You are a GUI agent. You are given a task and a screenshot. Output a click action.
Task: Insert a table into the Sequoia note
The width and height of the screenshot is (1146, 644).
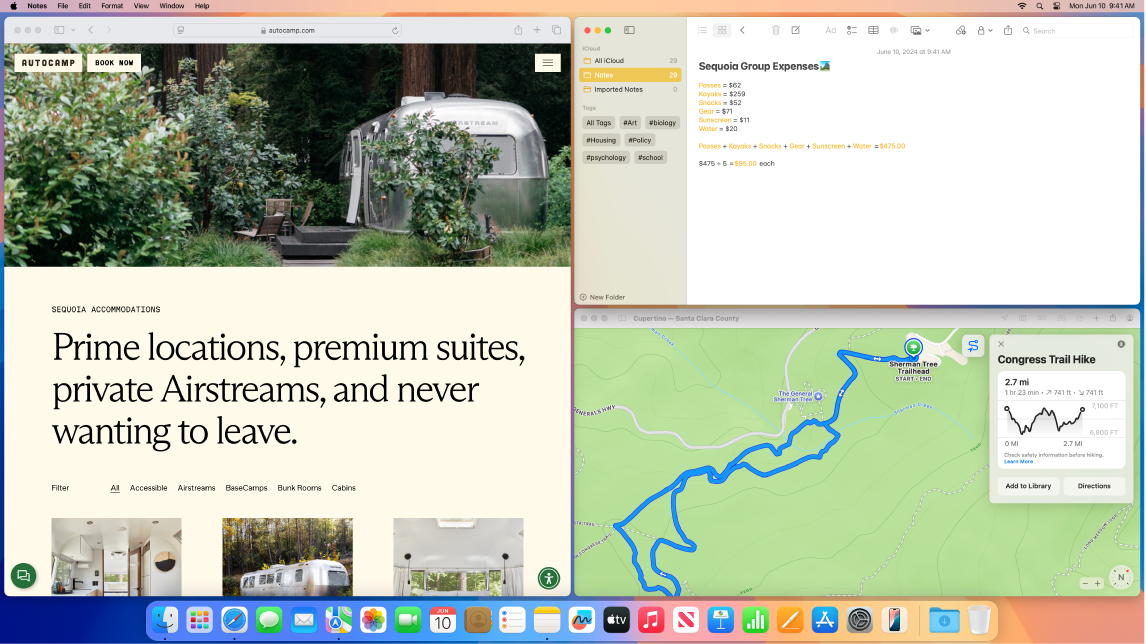point(874,30)
